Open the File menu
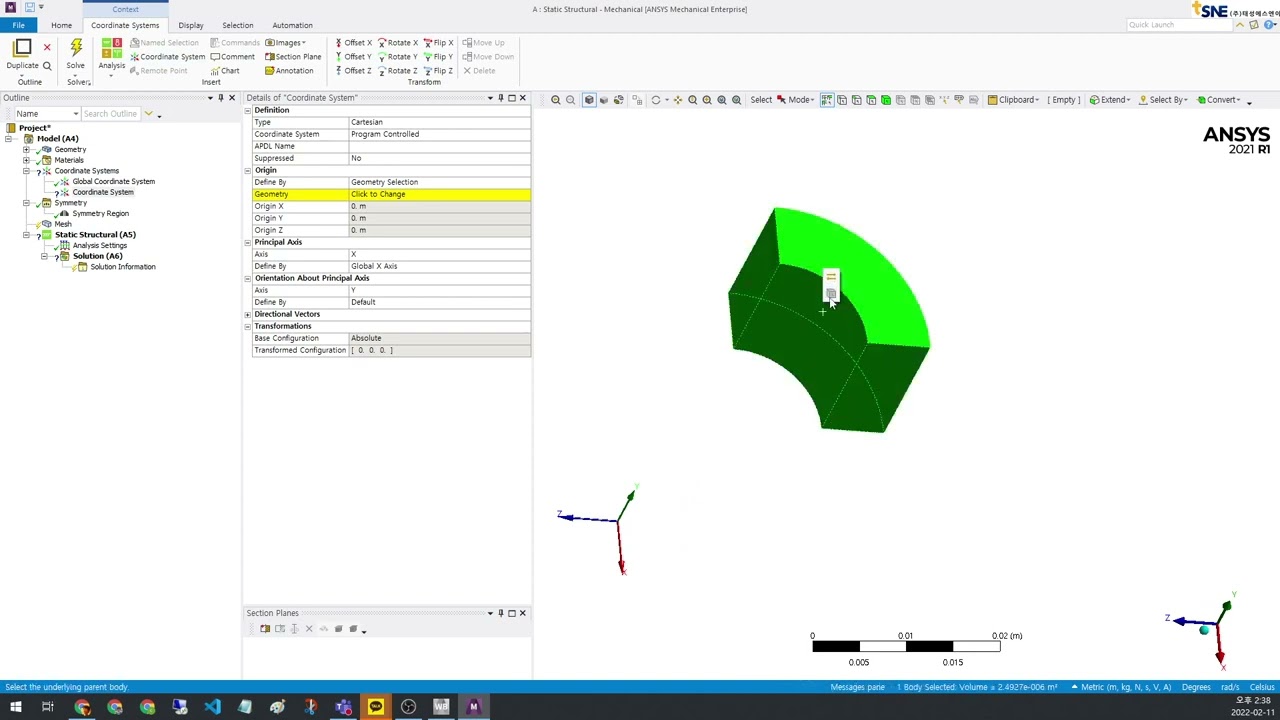 click(18, 25)
